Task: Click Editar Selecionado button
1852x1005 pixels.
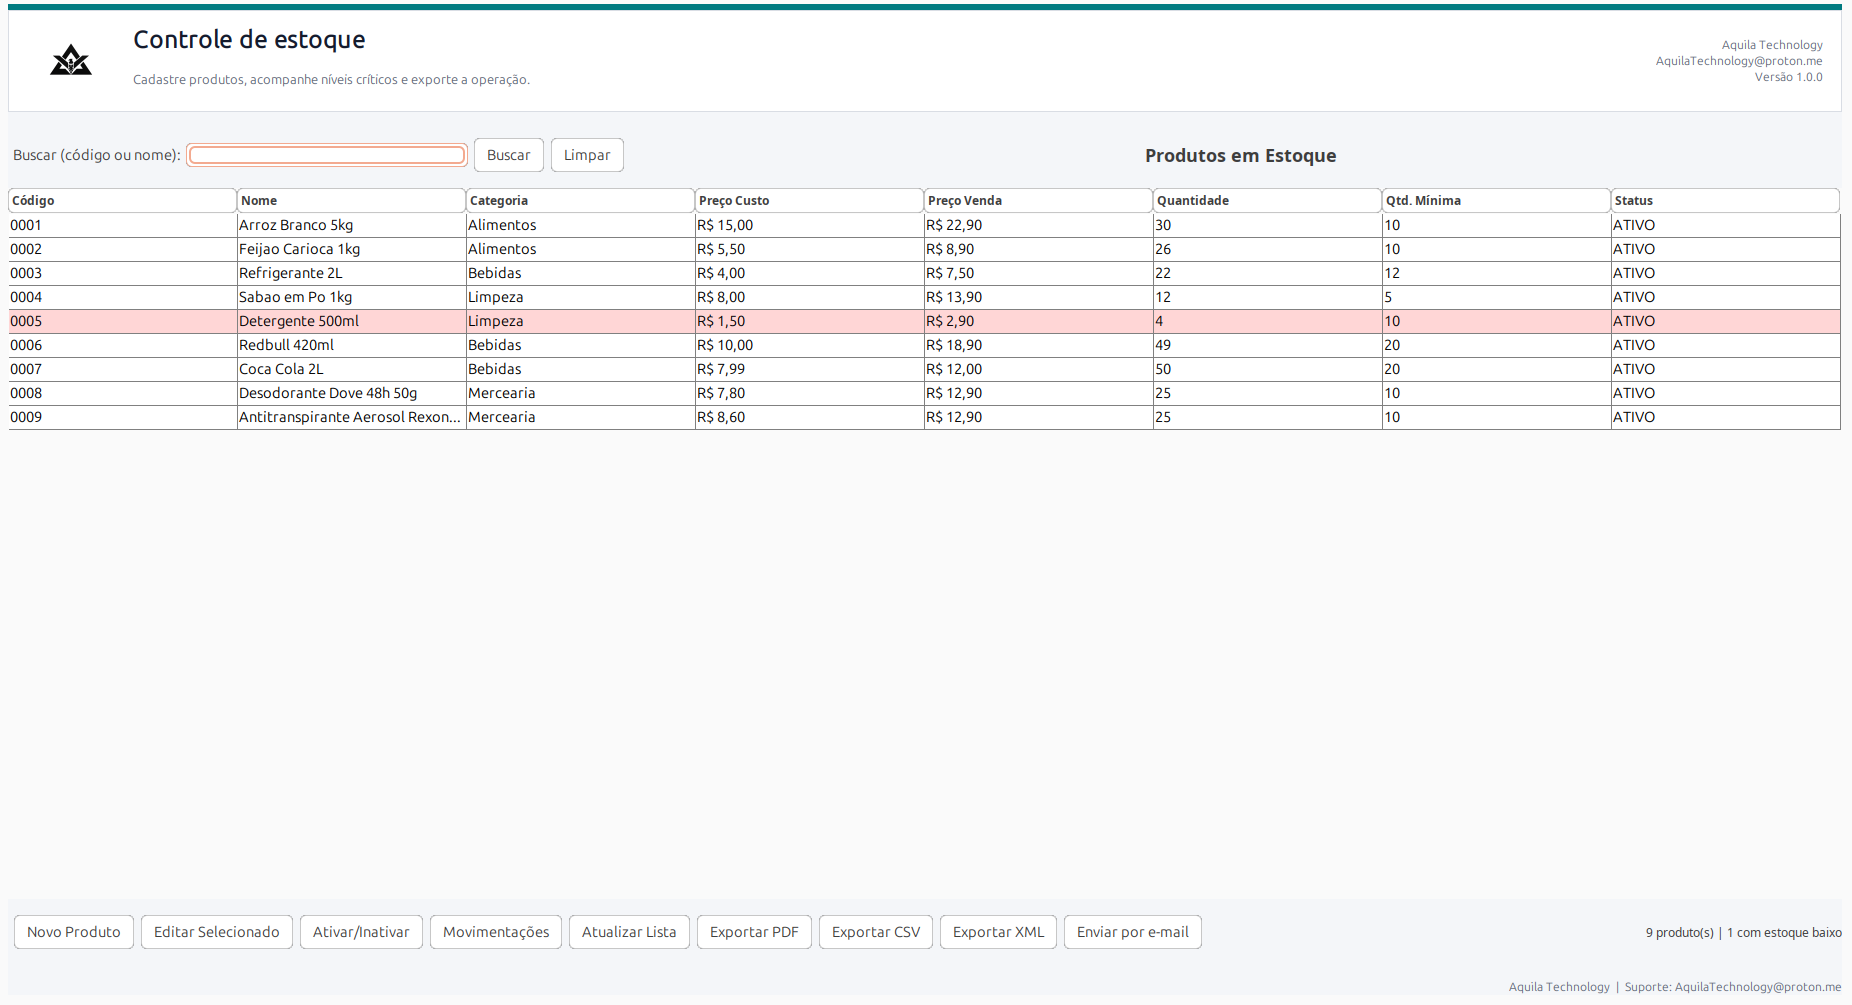Action: tap(217, 932)
